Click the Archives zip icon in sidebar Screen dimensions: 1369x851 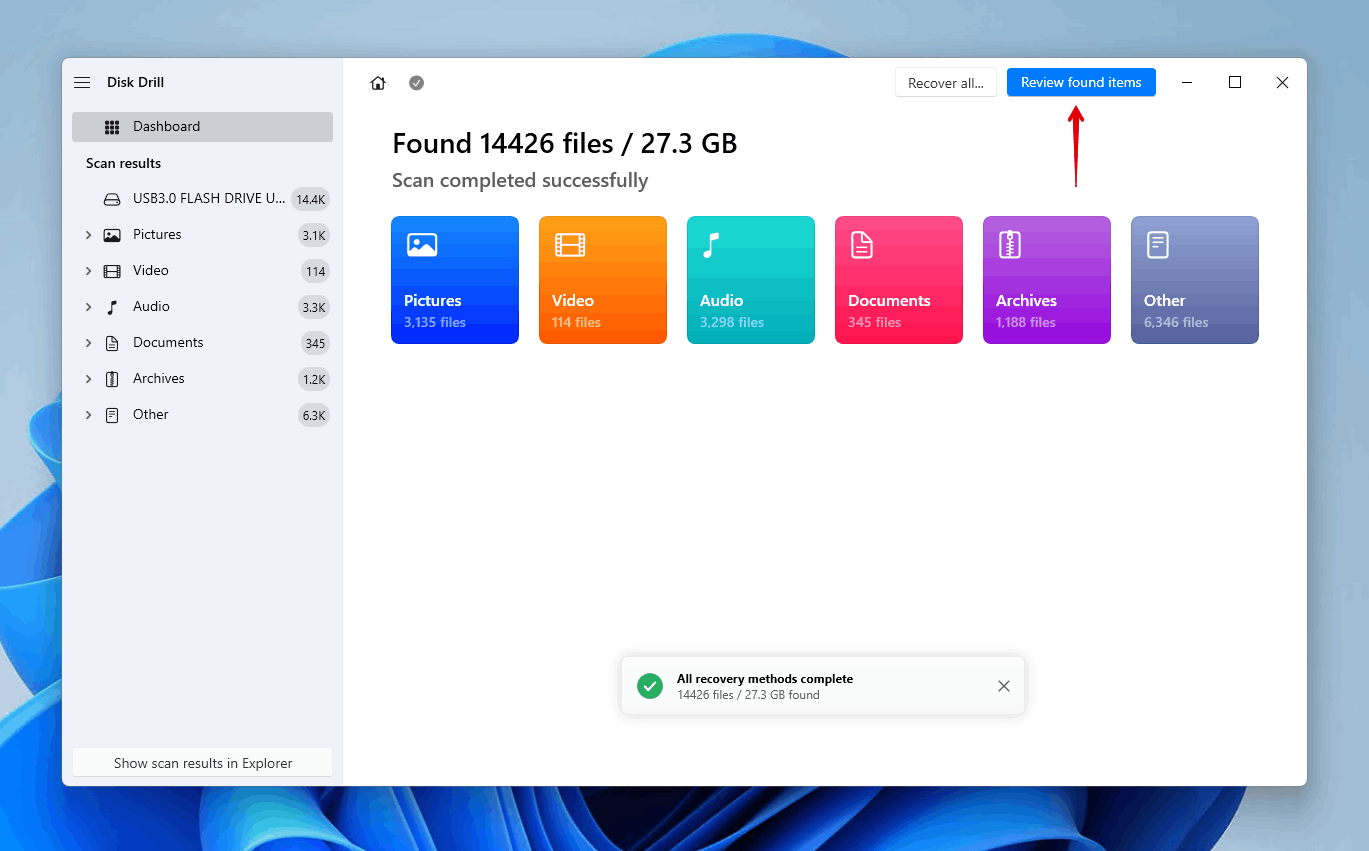click(112, 379)
